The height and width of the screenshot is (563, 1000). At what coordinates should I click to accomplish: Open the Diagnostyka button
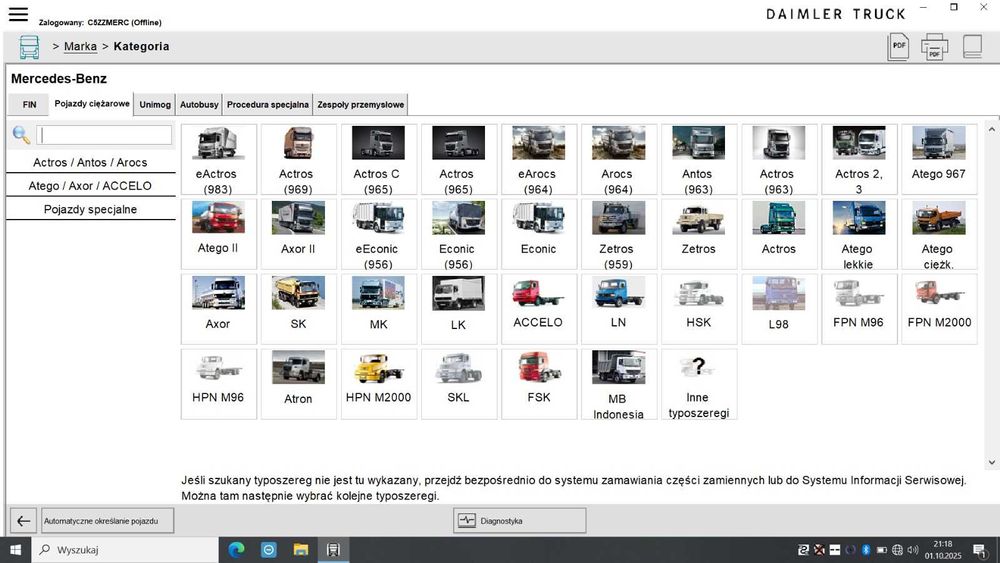[519, 521]
